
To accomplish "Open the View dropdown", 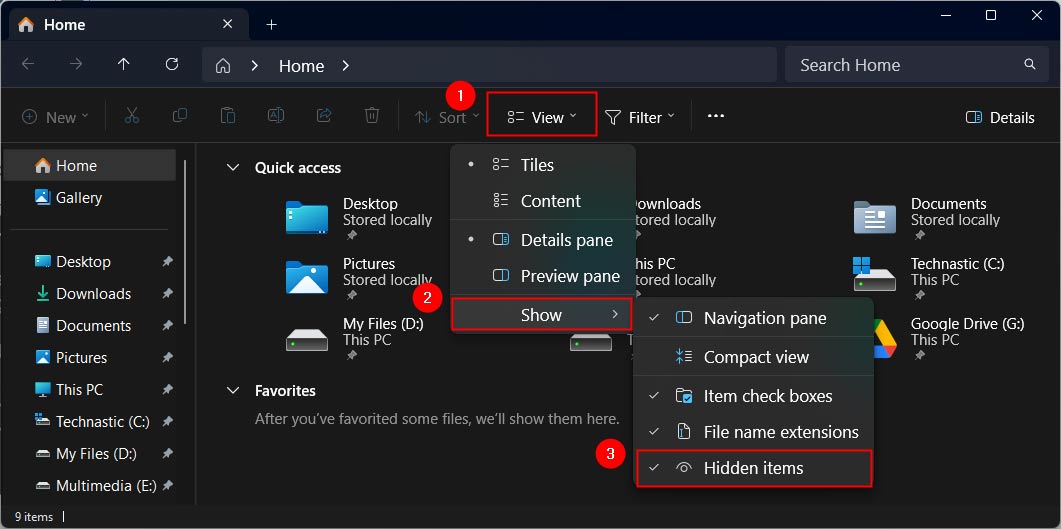I will 542,117.
